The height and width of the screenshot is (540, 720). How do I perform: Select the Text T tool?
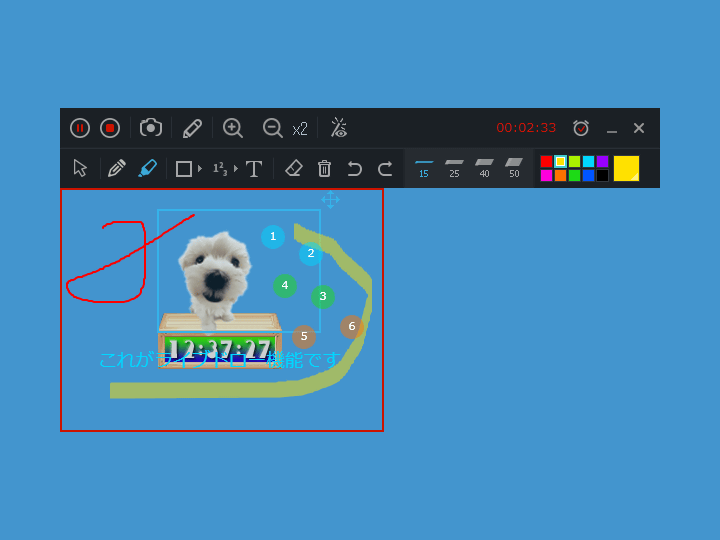coord(254,169)
